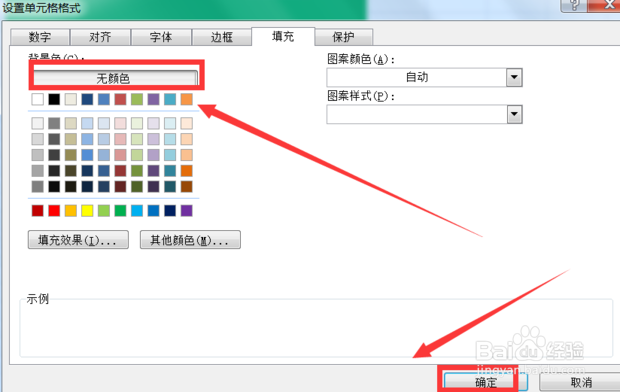Image resolution: width=620 pixels, height=392 pixels.
Task: Click the 图案颜色 combo box showing 自动
Action: (424, 77)
